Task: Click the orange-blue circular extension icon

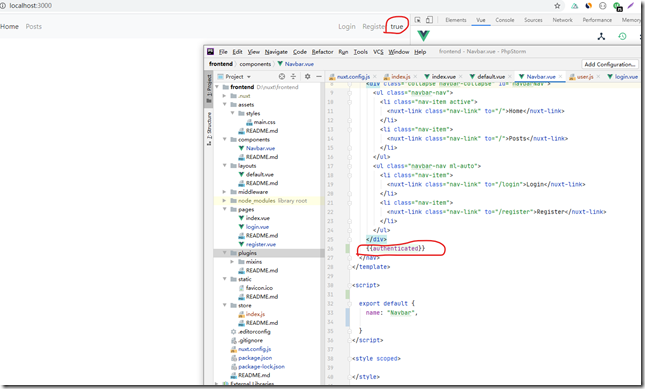Action: (x=589, y=6)
